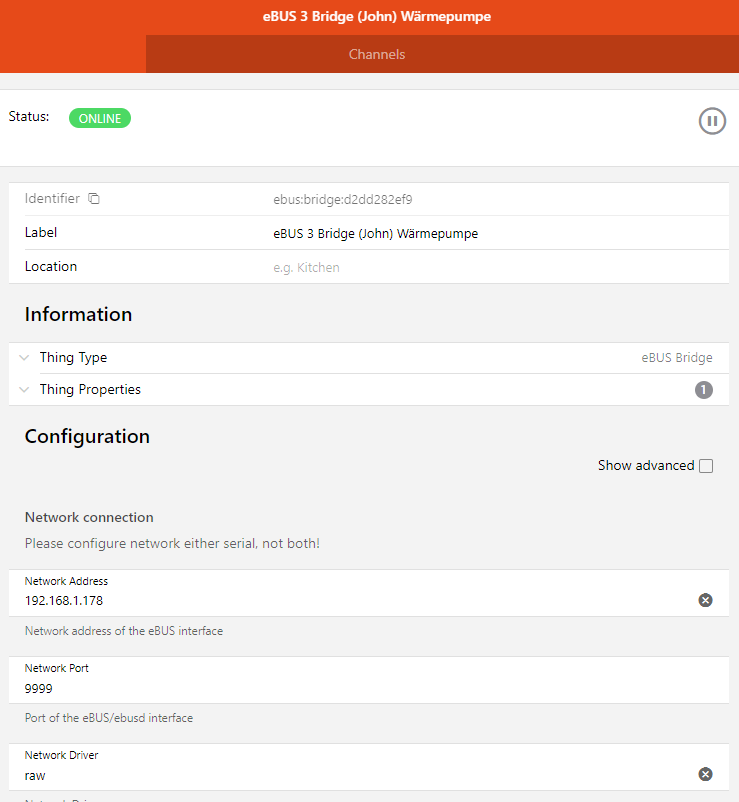This screenshot has width=739, height=802.
Task: Click the identifier value ebus:bridge:d2dd282ef9
Action: pyautogui.click(x=343, y=200)
